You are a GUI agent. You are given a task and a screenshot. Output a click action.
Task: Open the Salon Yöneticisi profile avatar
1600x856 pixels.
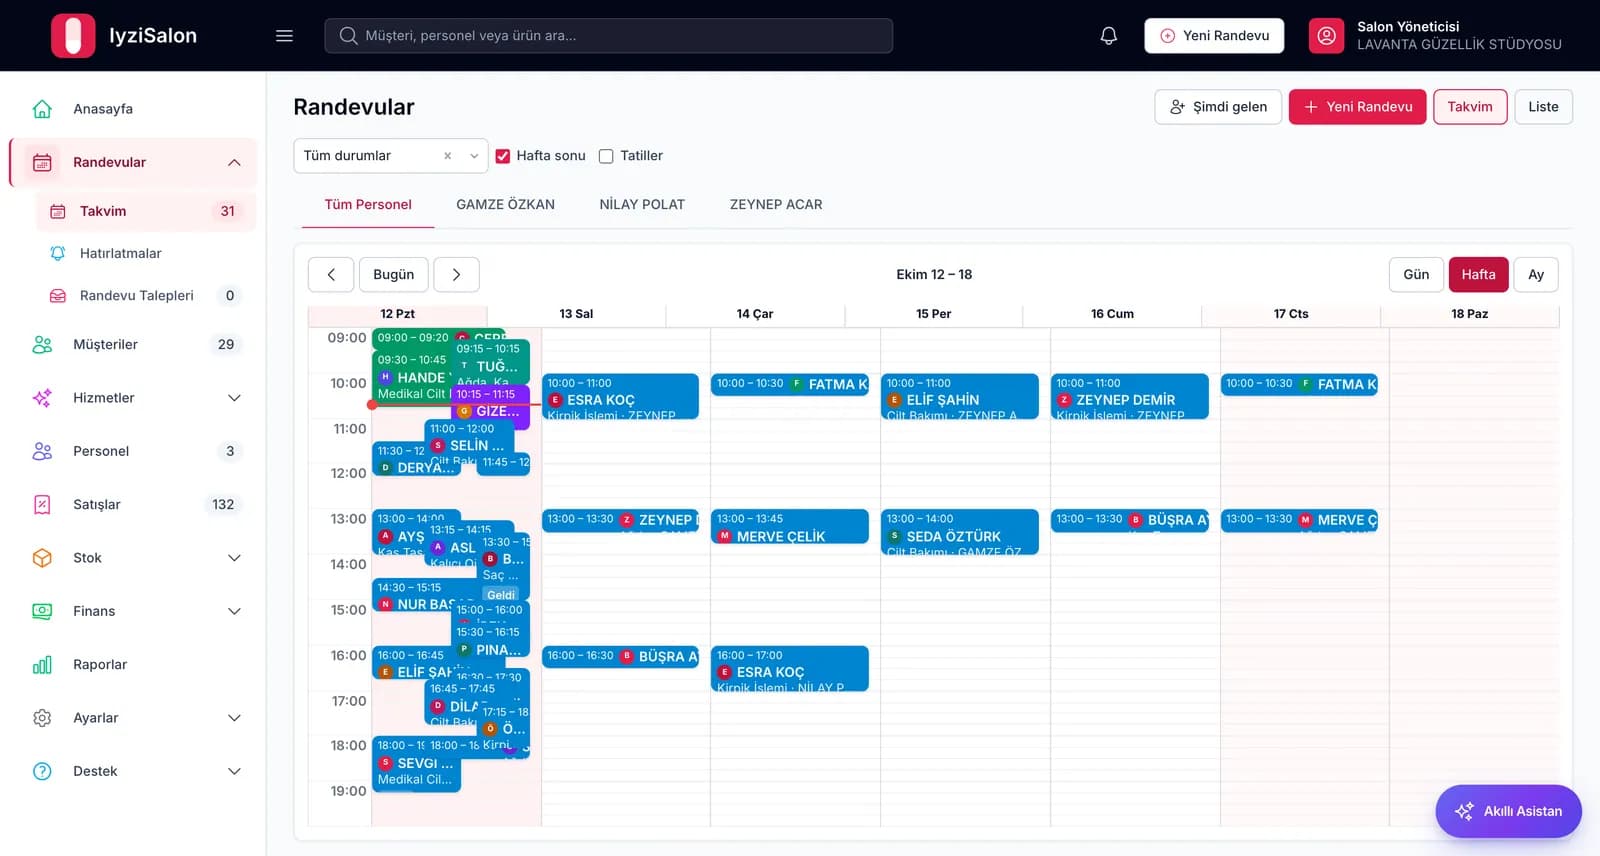tap(1326, 36)
